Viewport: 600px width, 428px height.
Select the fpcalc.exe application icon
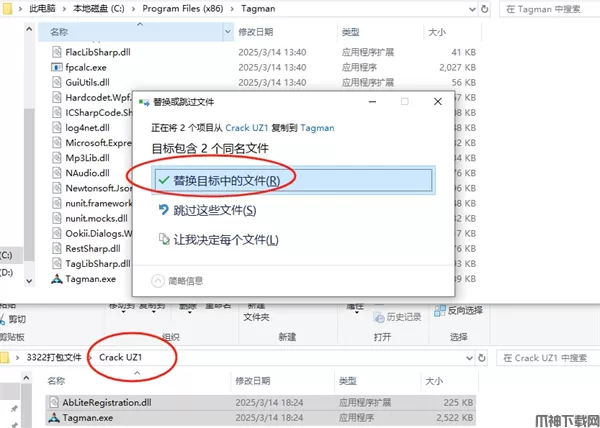tap(57, 67)
